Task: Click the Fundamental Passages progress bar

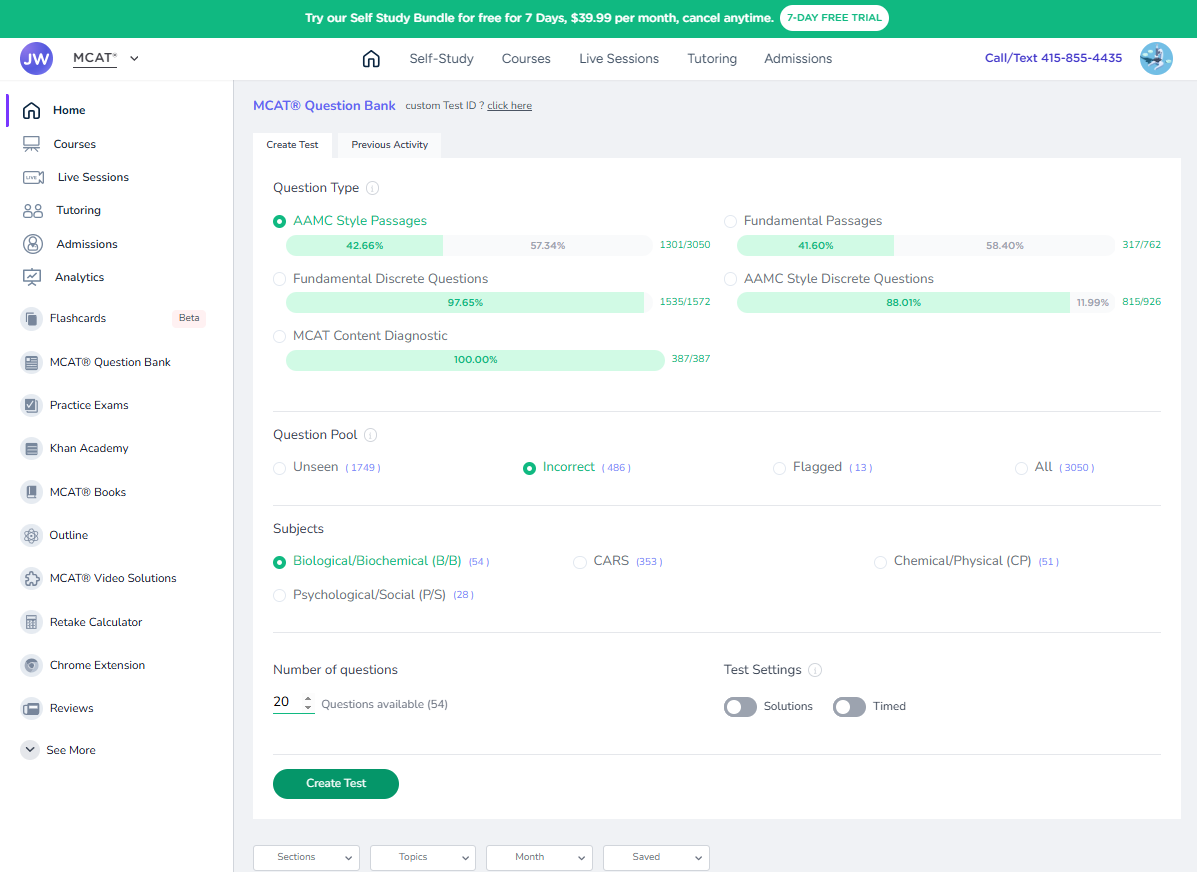Action: pyautogui.click(x=926, y=246)
